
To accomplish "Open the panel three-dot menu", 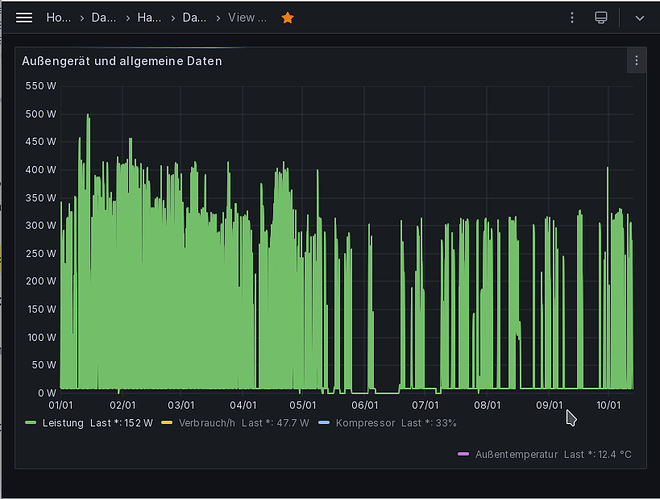I will (636, 61).
